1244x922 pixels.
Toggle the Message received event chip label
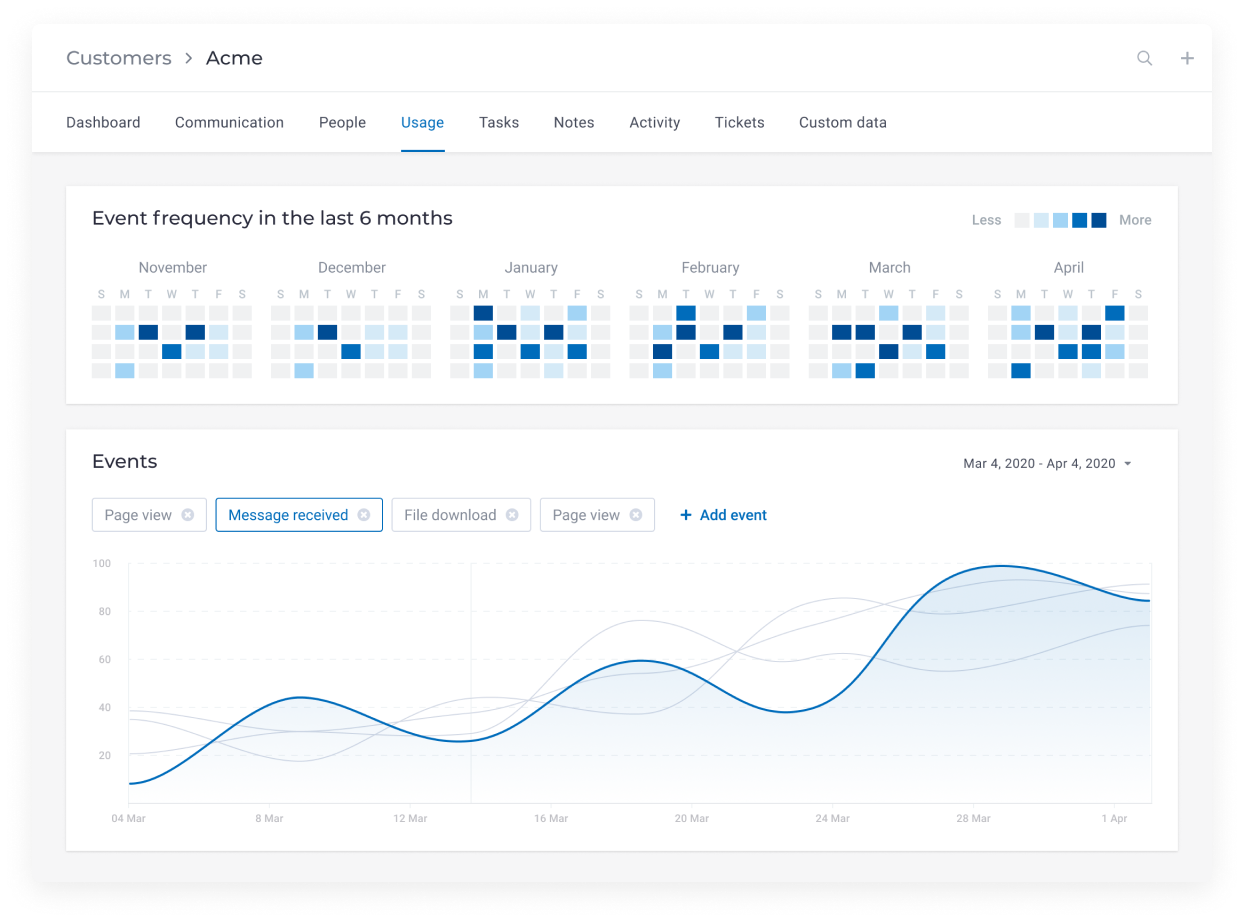click(288, 515)
